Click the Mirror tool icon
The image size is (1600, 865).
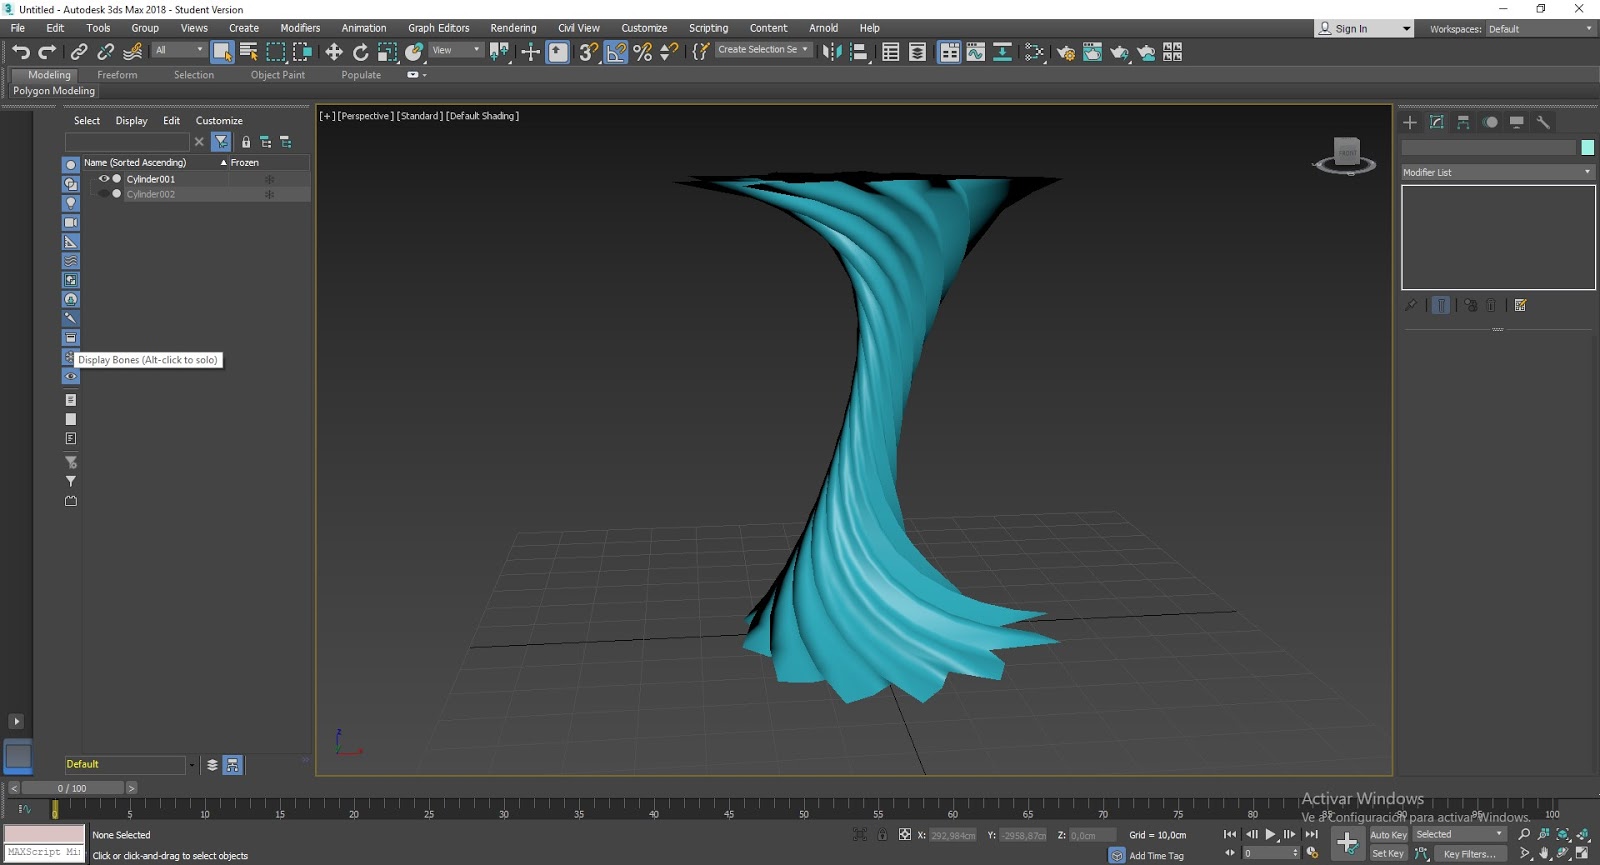tap(831, 52)
